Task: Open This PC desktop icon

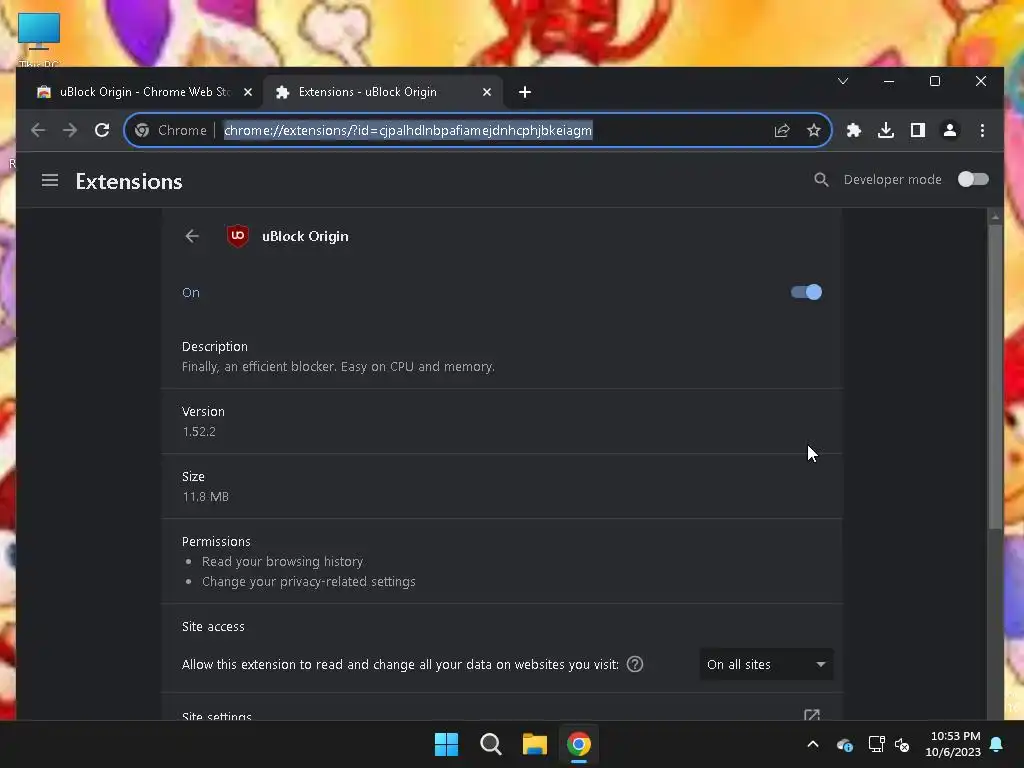Action: (39, 38)
